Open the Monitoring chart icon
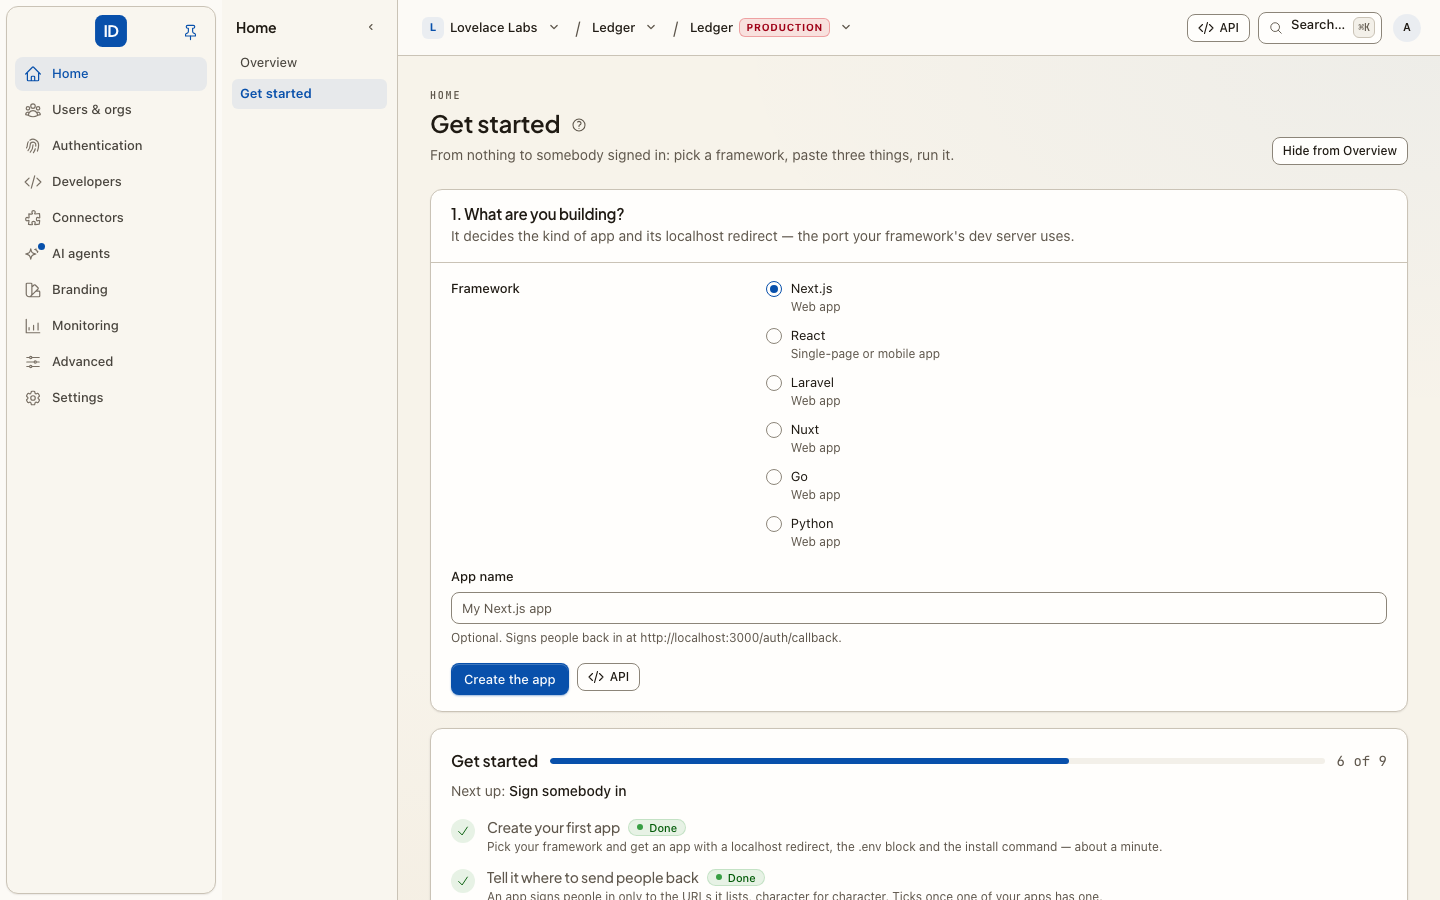The height and width of the screenshot is (900, 1440). pos(33,326)
